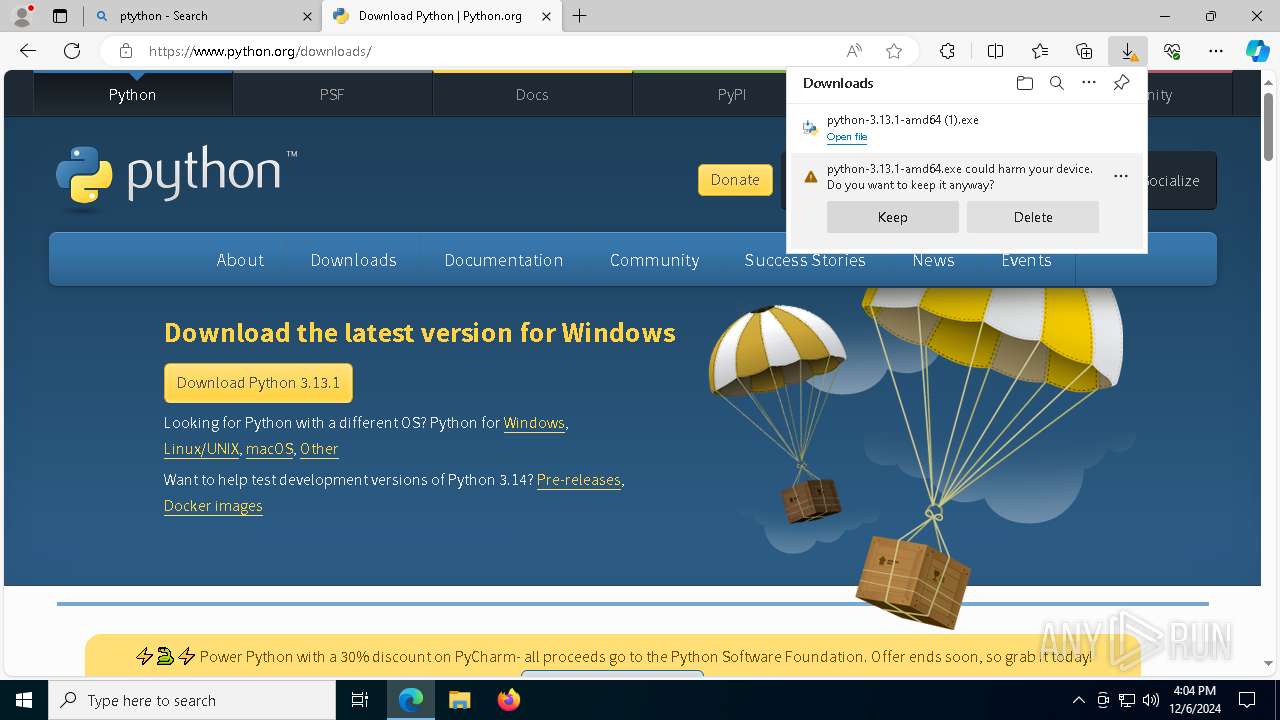Open the Windows Start menu

[24, 700]
